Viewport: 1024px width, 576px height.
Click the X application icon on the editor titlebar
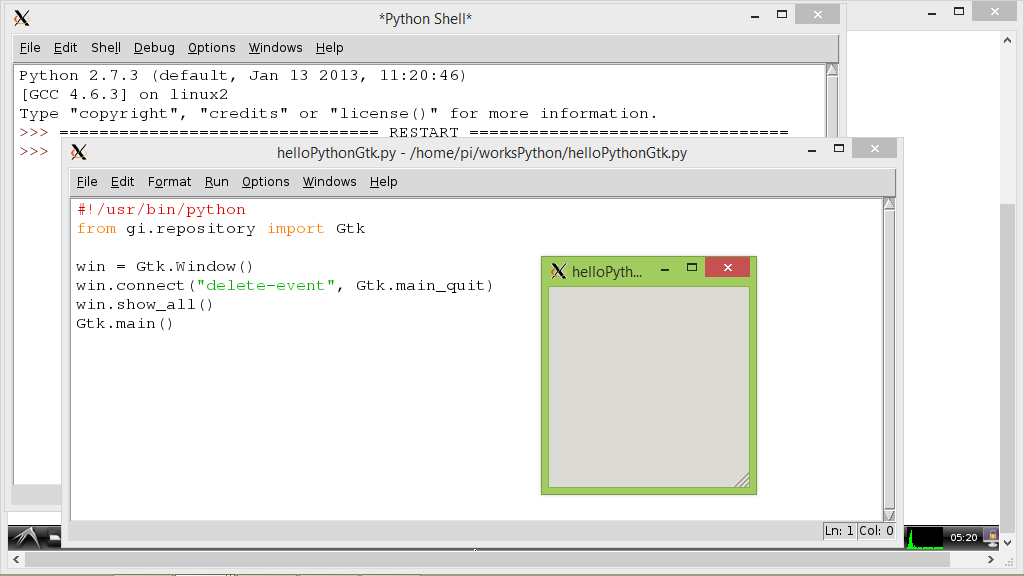(79, 152)
